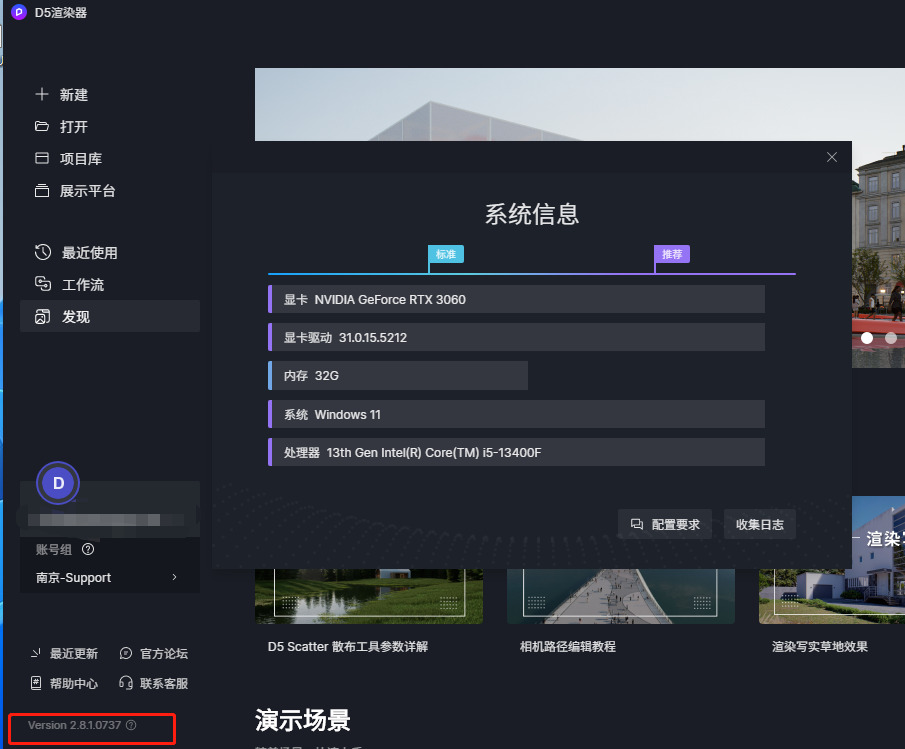Open the D5 Scatter tutorial thumbnail
905x749 pixels.
click(369, 596)
